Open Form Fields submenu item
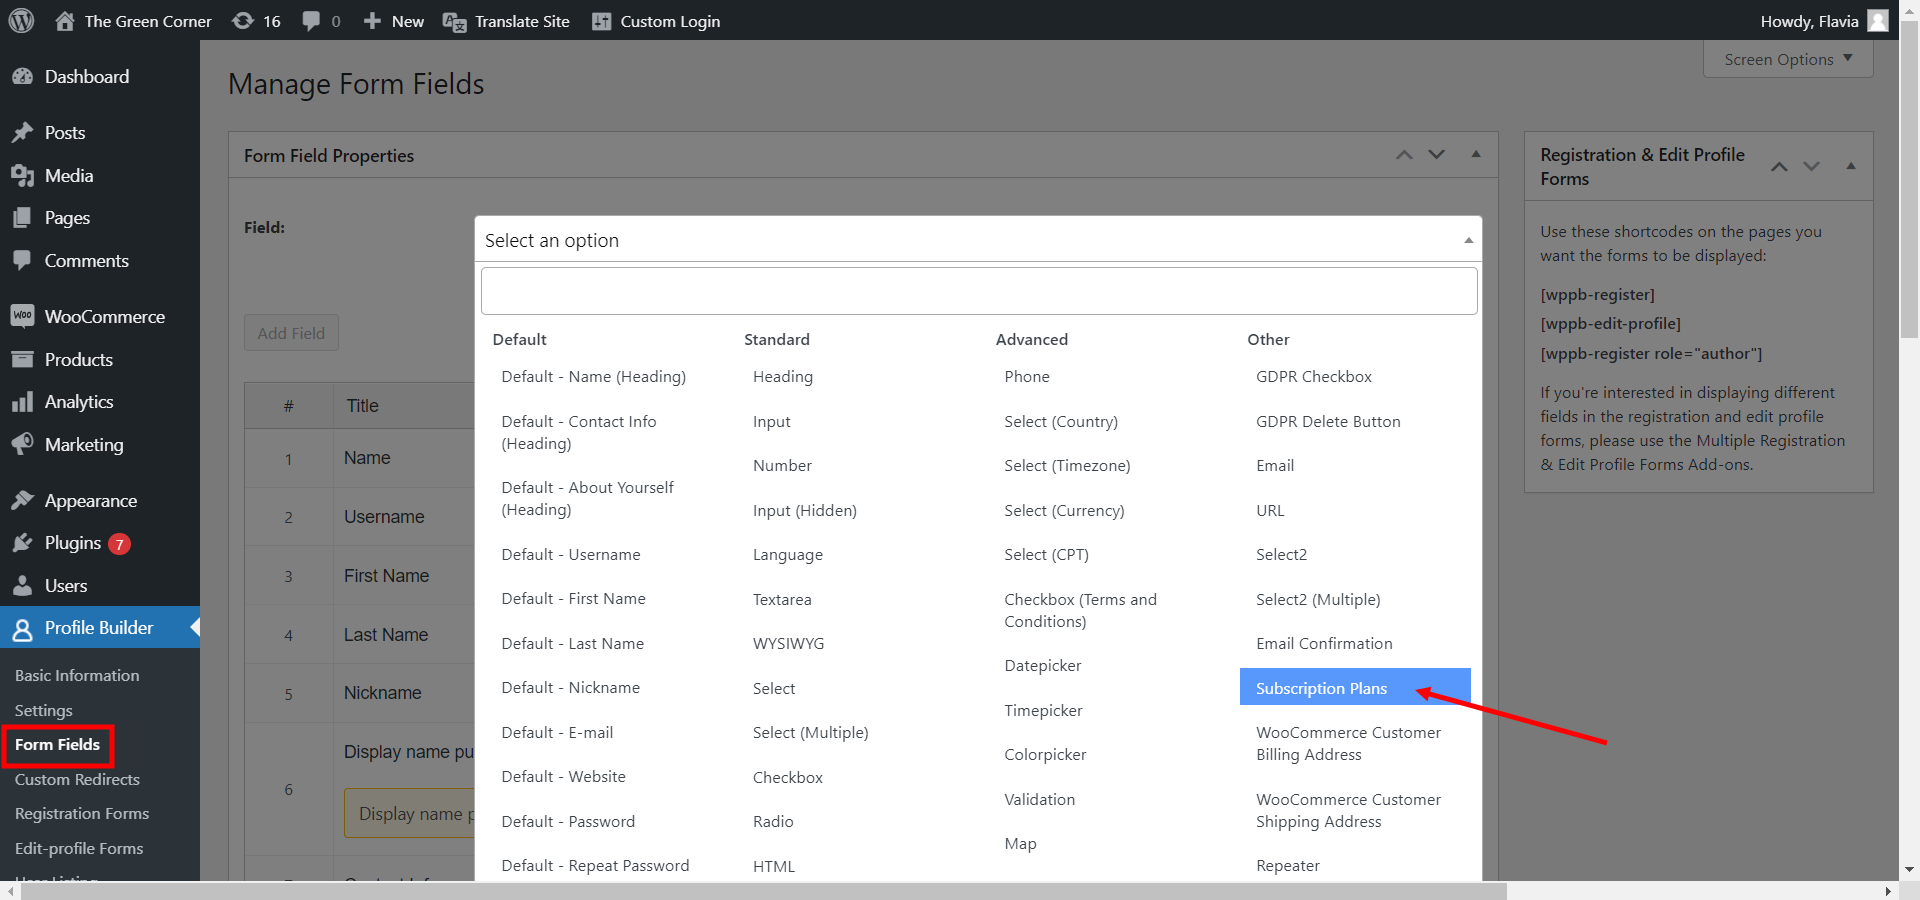 [57, 745]
